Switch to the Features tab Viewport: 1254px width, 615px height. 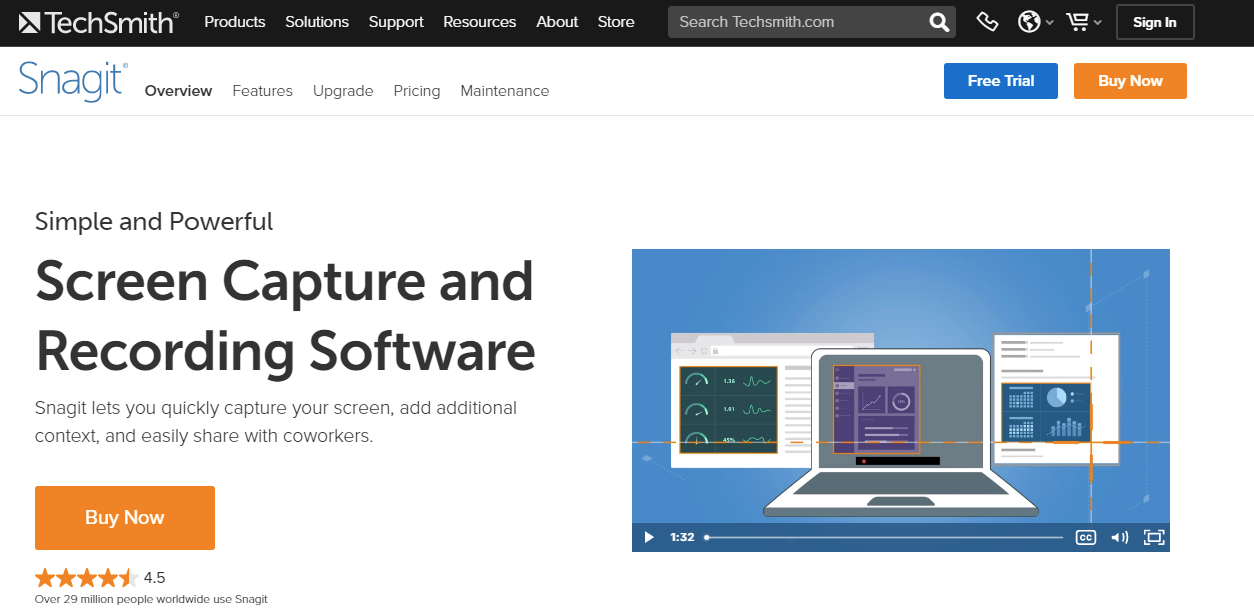(262, 91)
